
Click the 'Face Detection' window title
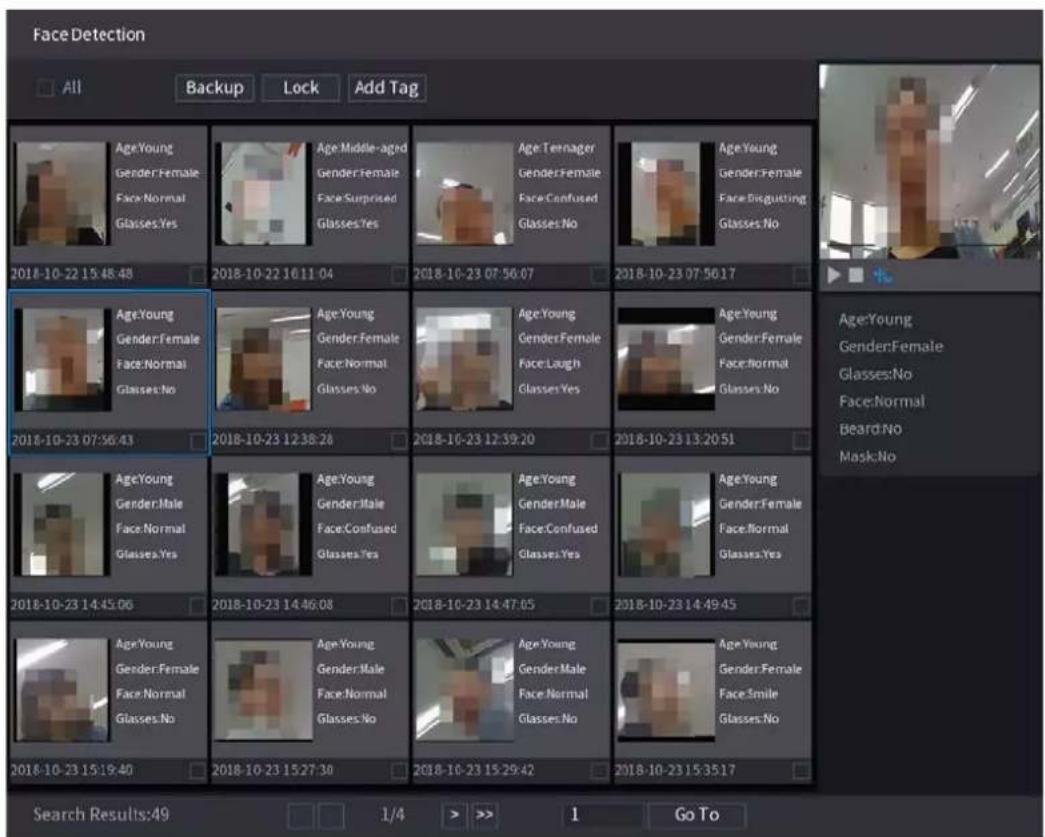[89, 35]
